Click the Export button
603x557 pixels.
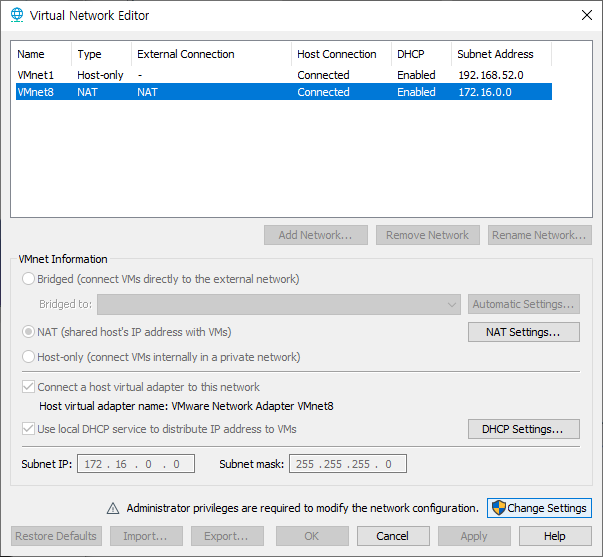[x=227, y=536]
